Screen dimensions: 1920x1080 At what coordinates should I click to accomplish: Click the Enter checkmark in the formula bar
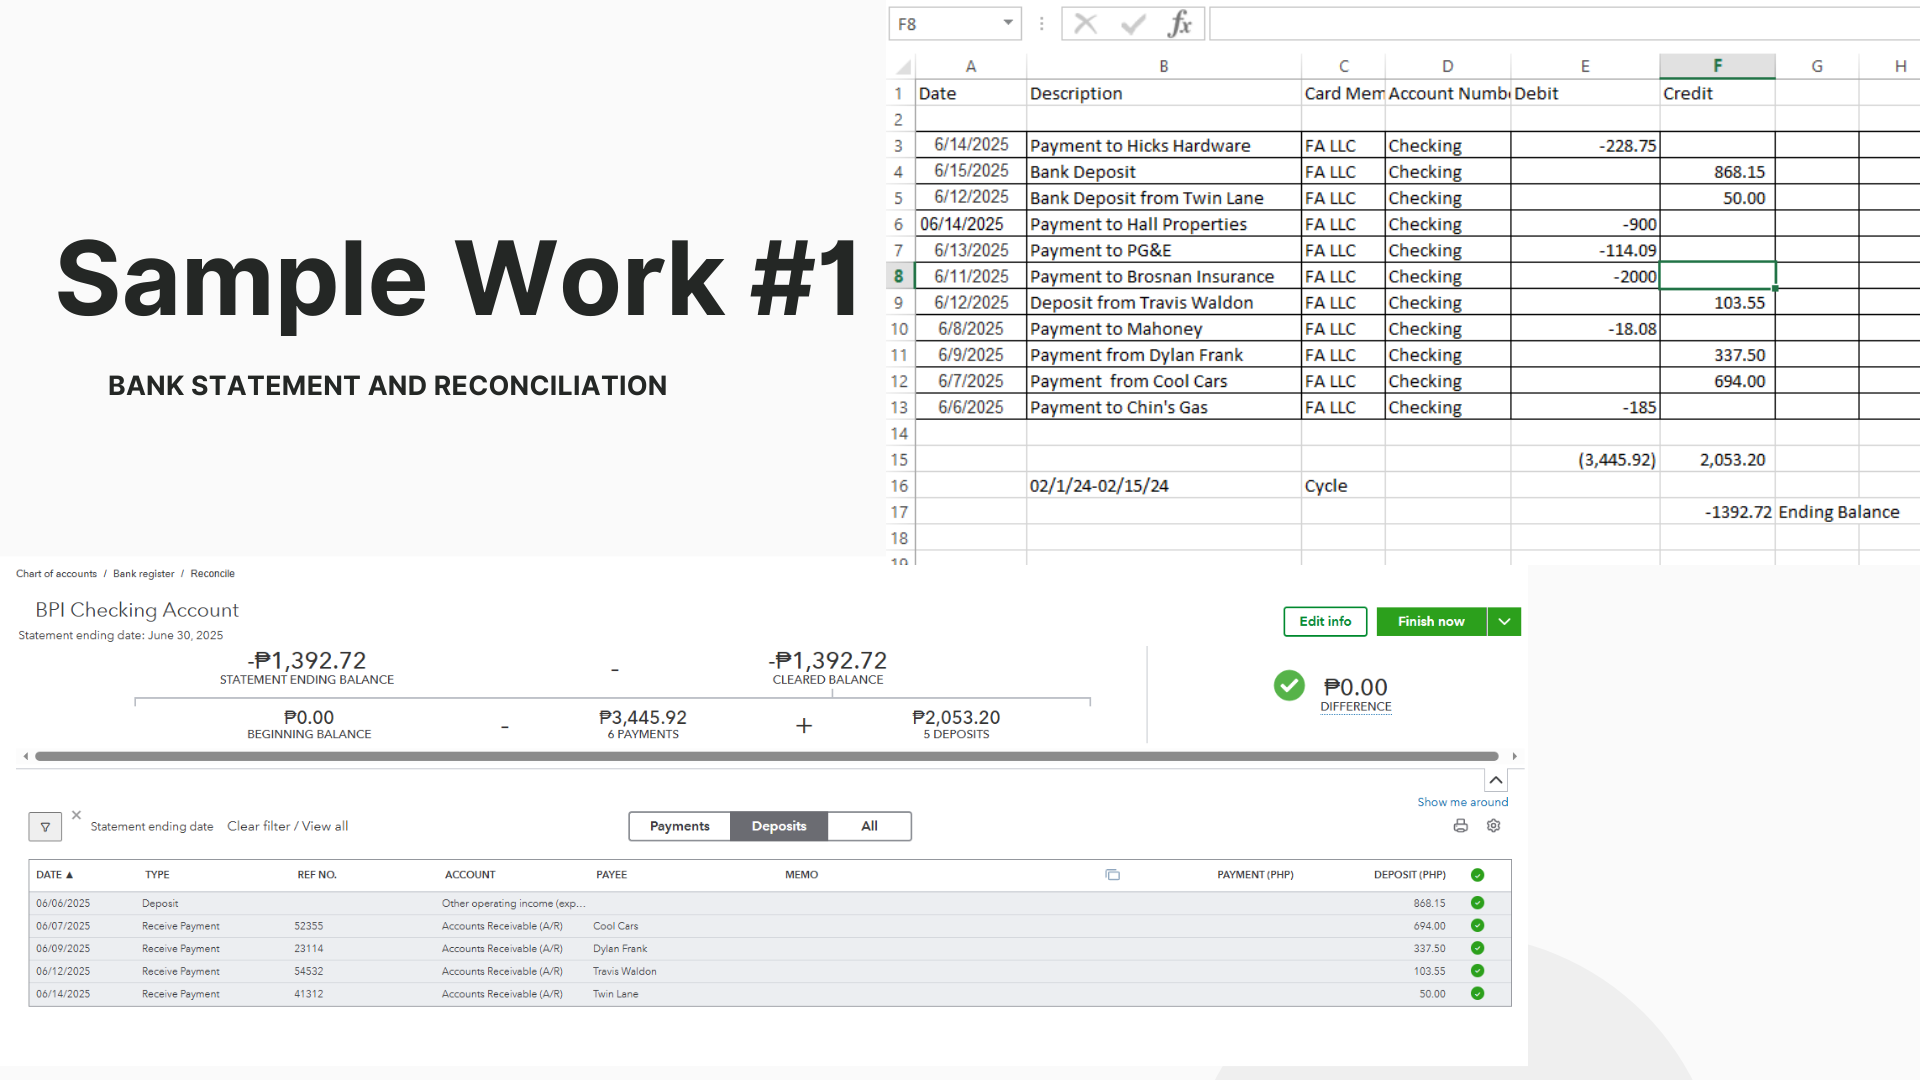(1133, 24)
